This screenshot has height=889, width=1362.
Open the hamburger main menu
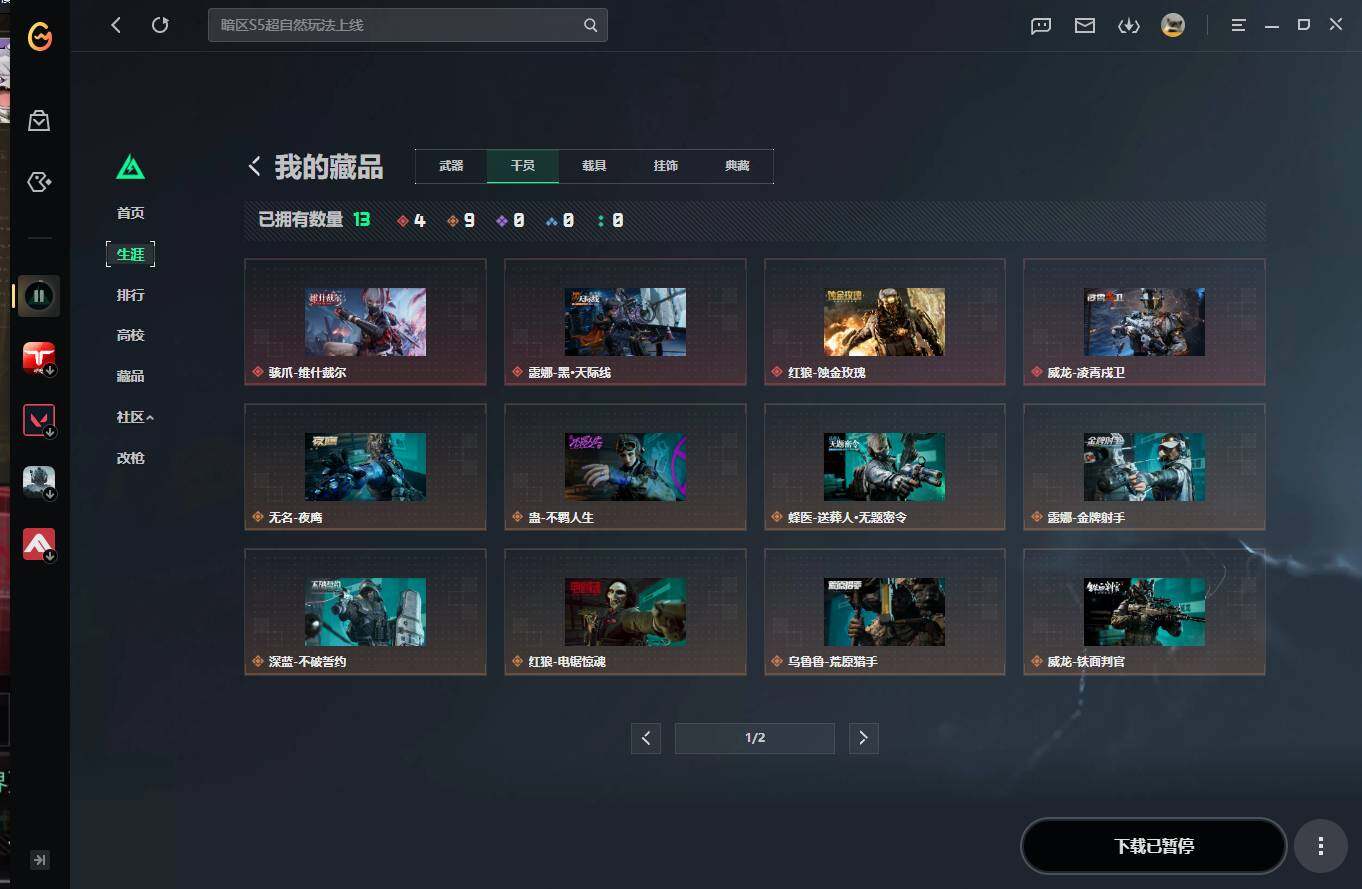1238,25
